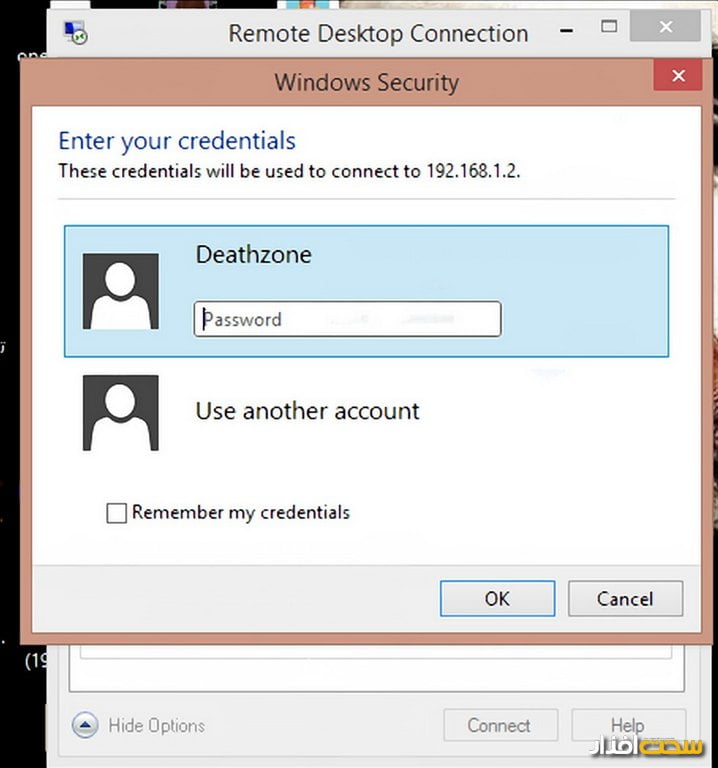Collapse options using the Hide Options arrow
Viewport: 718px width, 768px height.
point(85,726)
